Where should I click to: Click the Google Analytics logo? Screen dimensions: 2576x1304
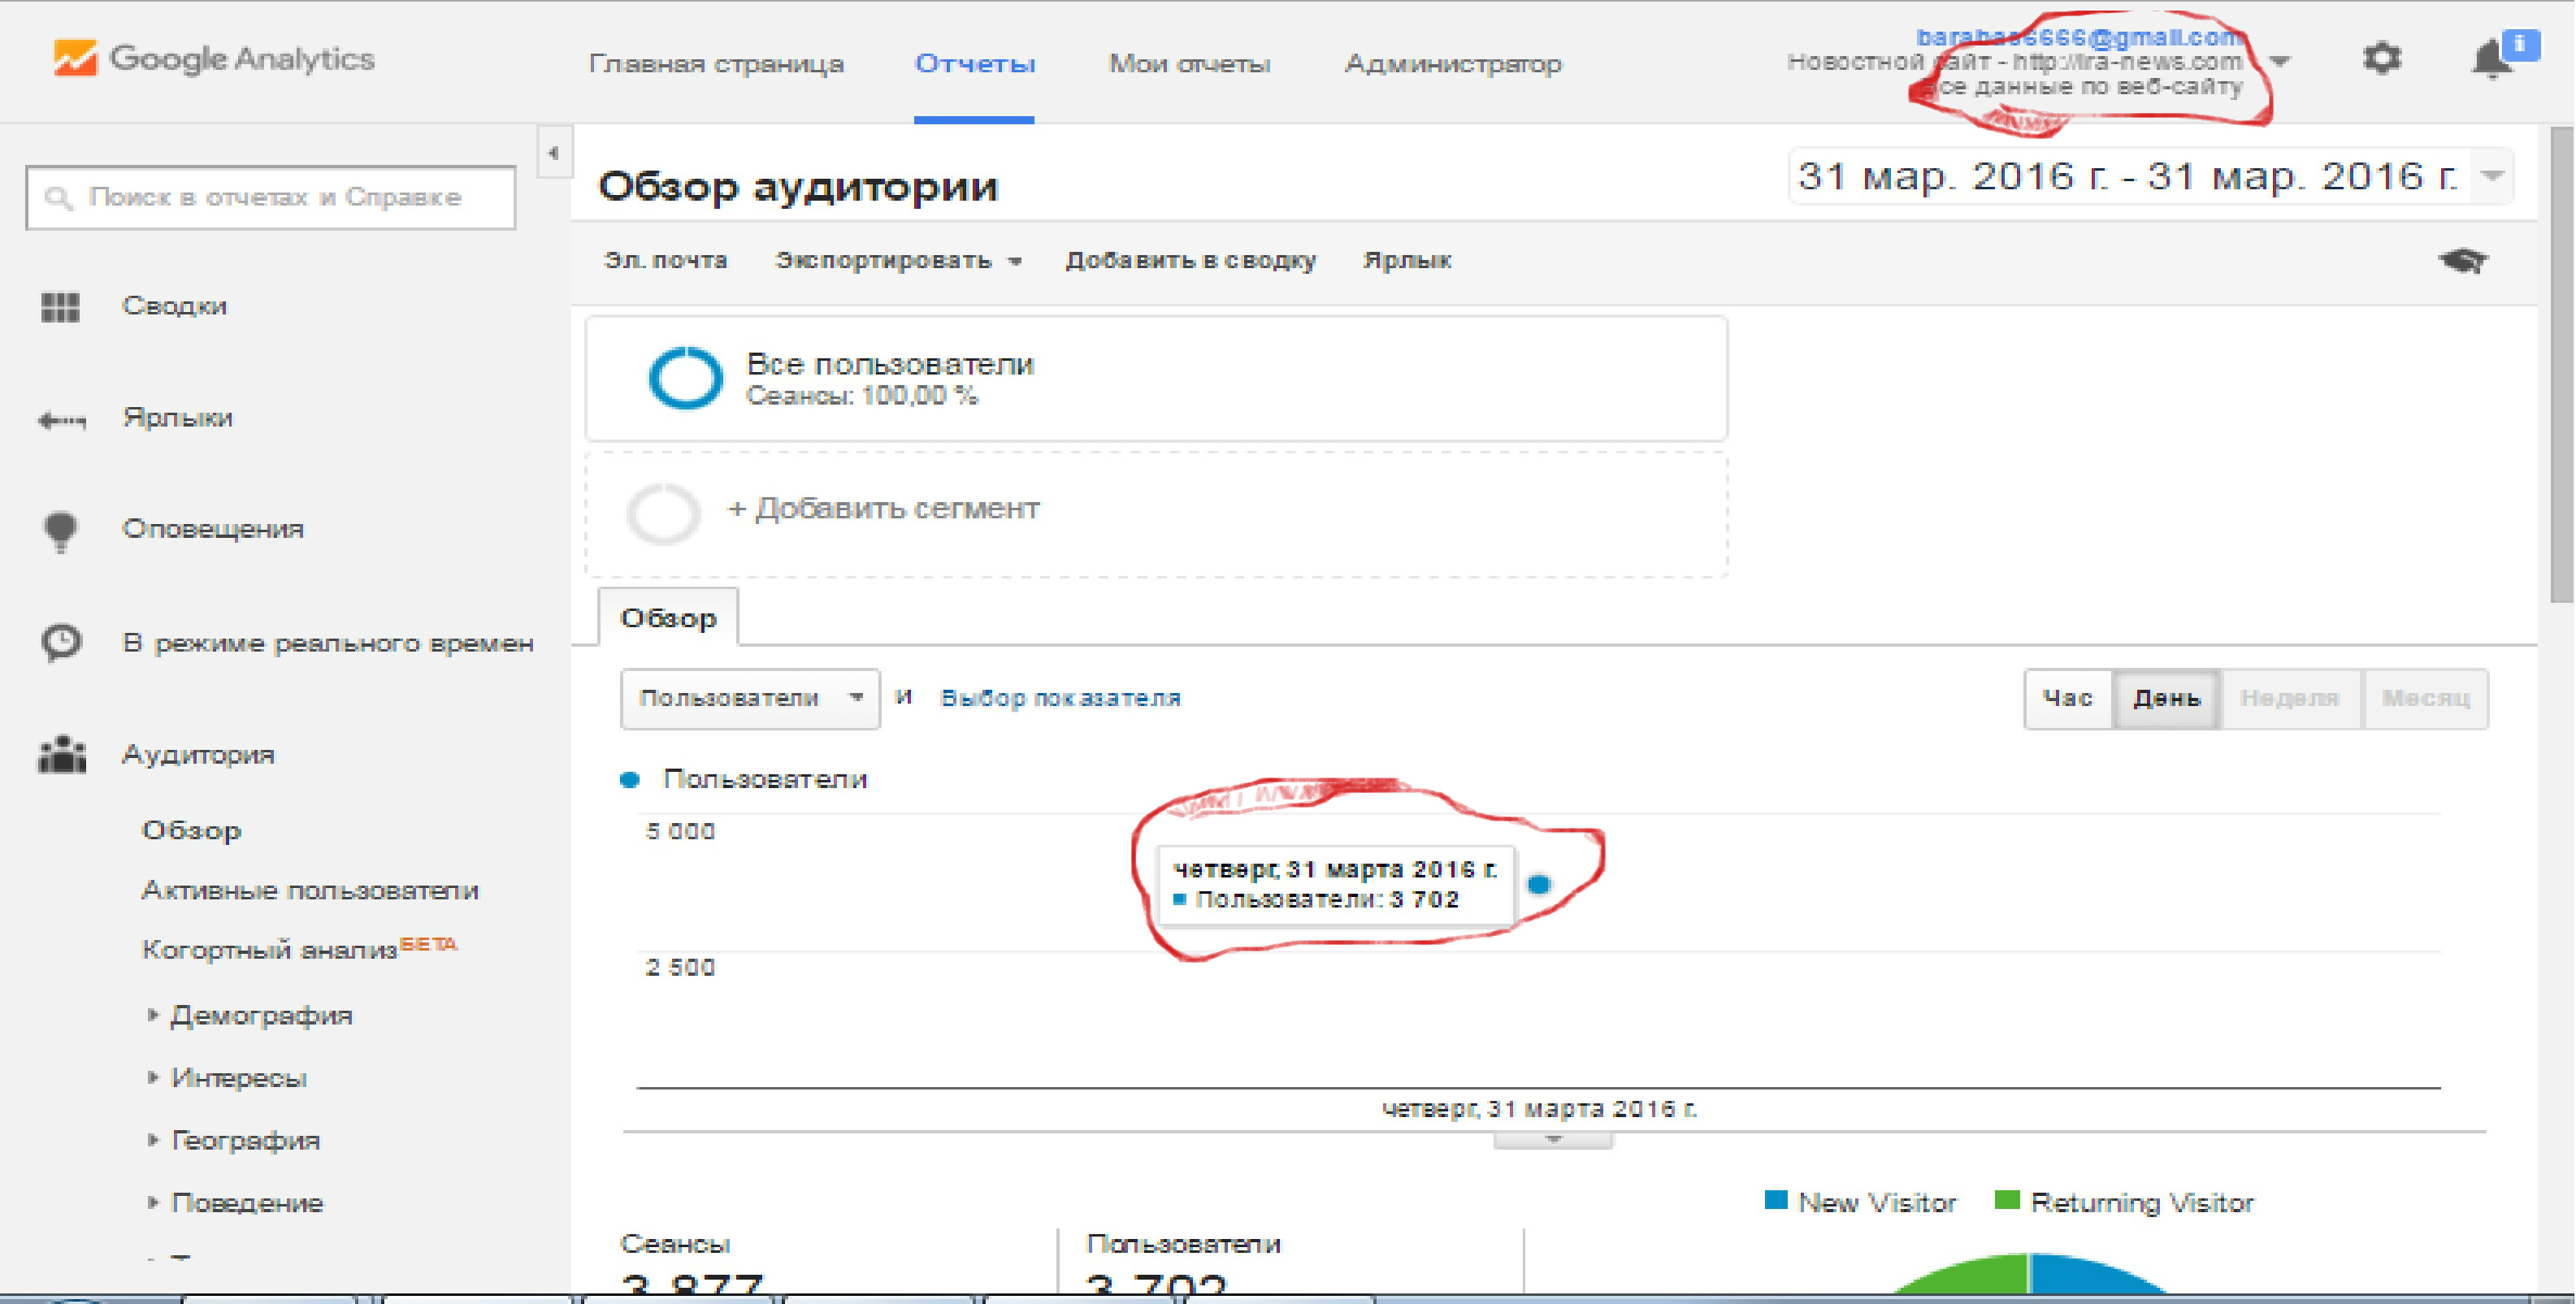214,59
